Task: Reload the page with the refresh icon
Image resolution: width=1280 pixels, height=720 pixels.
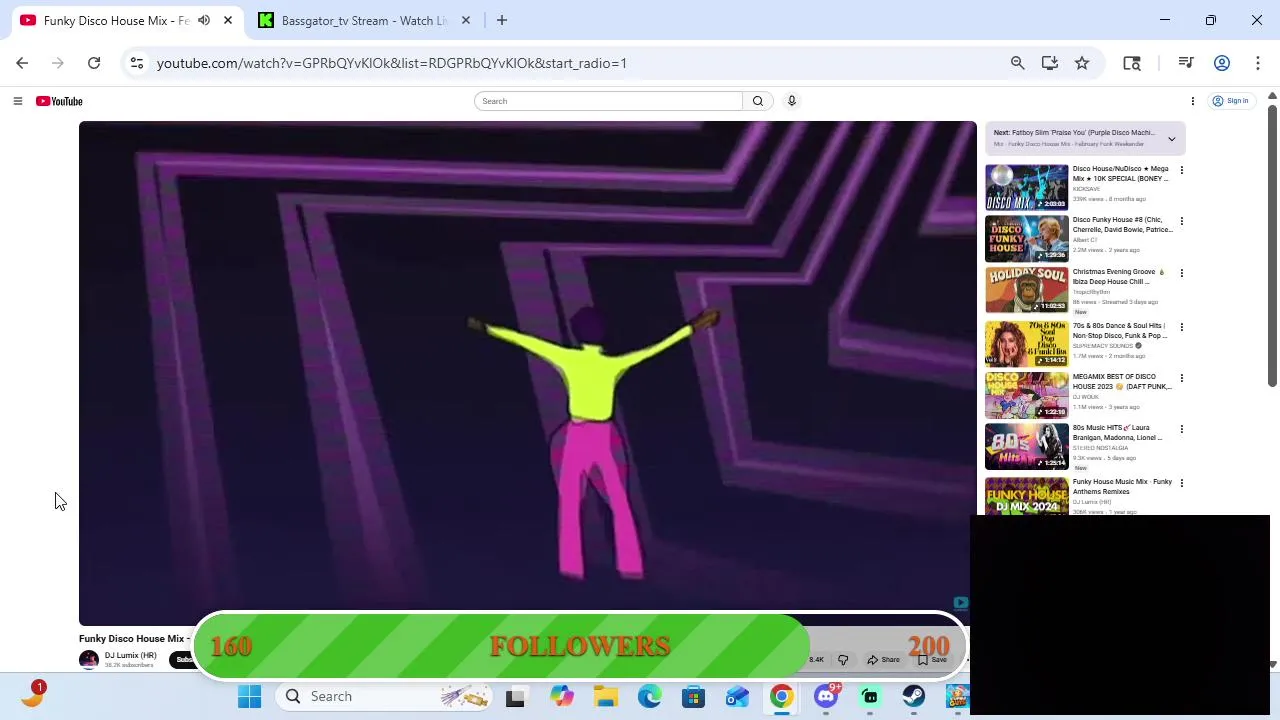Action: pyautogui.click(x=94, y=63)
